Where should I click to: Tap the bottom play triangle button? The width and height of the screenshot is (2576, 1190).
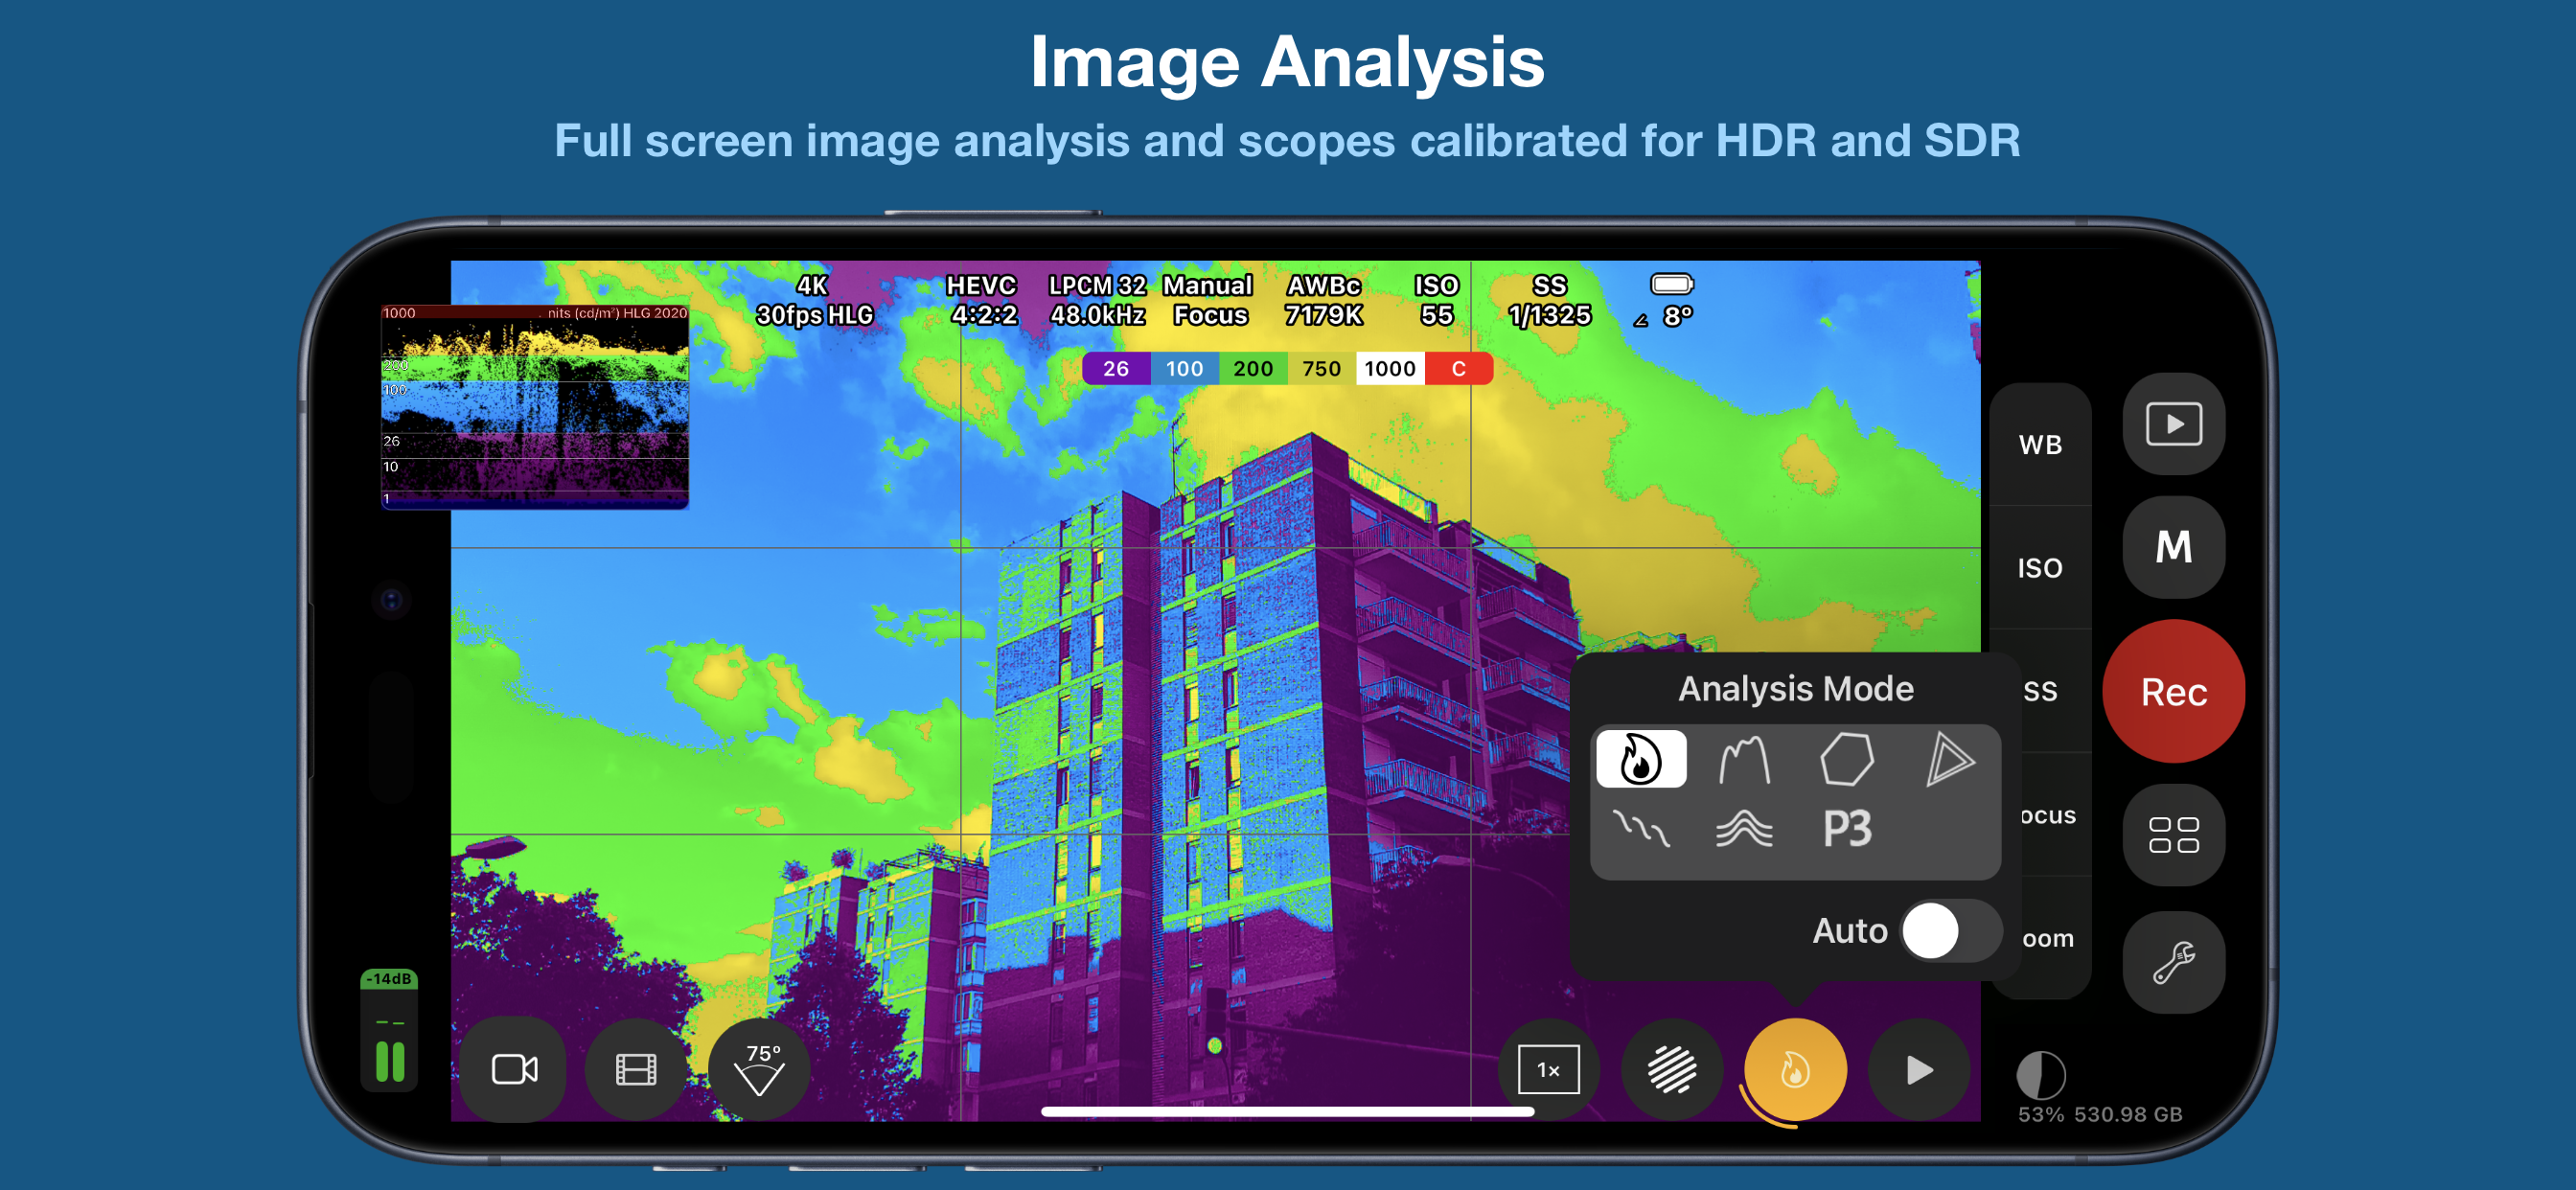1918,1069
